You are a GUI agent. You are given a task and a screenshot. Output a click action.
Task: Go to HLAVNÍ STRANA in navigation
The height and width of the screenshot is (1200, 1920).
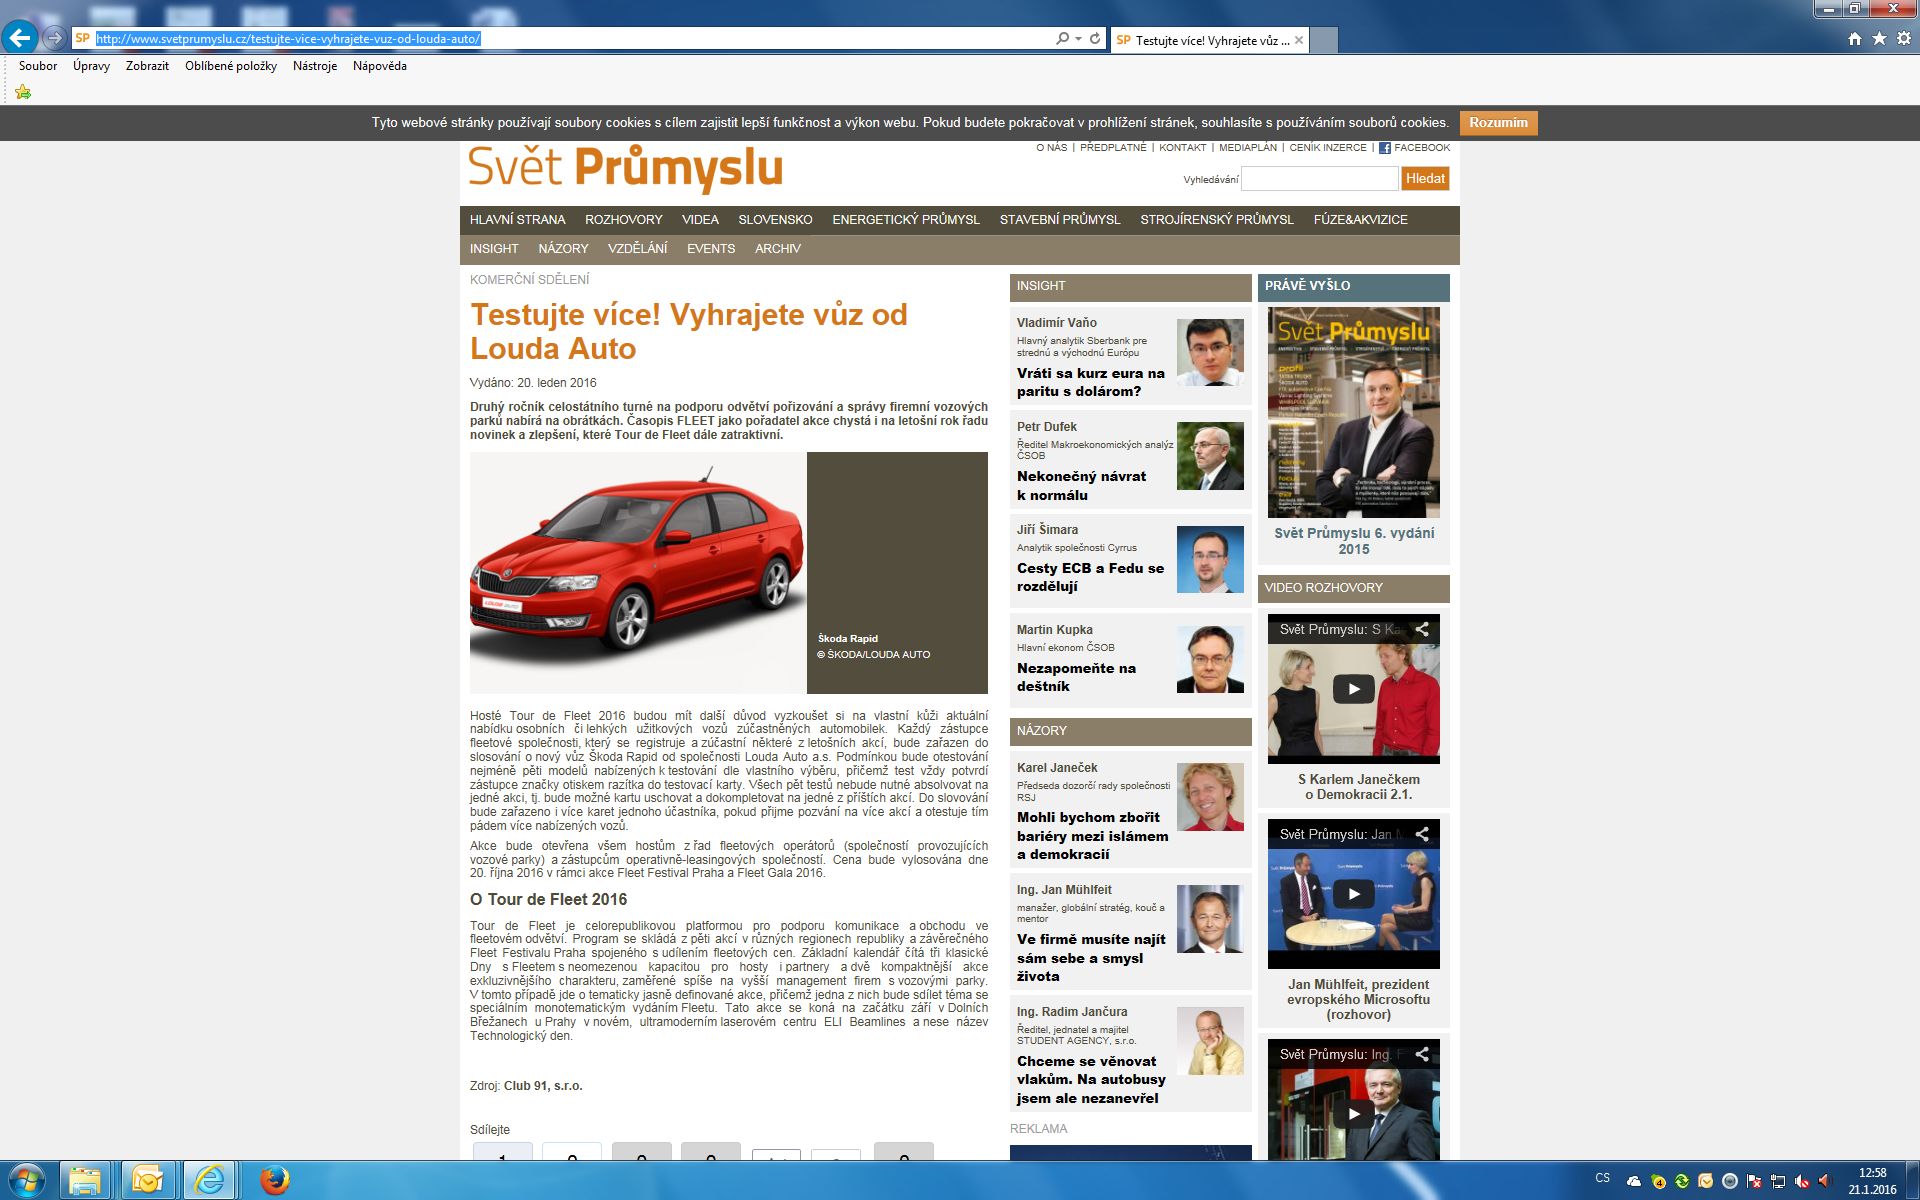coord(517,220)
